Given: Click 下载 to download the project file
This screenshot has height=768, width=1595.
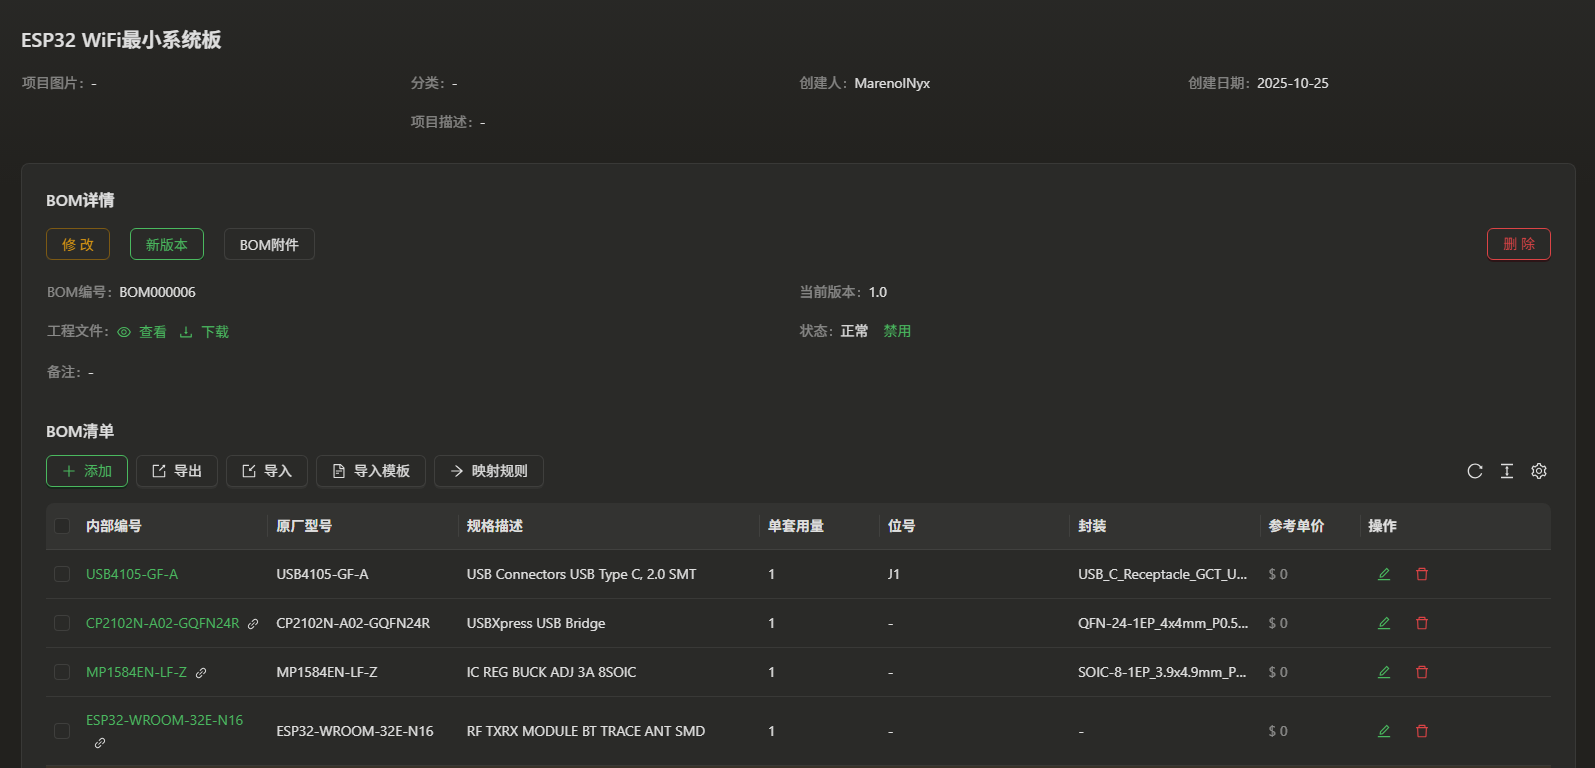Looking at the screenshot, I should coord(204,332).
